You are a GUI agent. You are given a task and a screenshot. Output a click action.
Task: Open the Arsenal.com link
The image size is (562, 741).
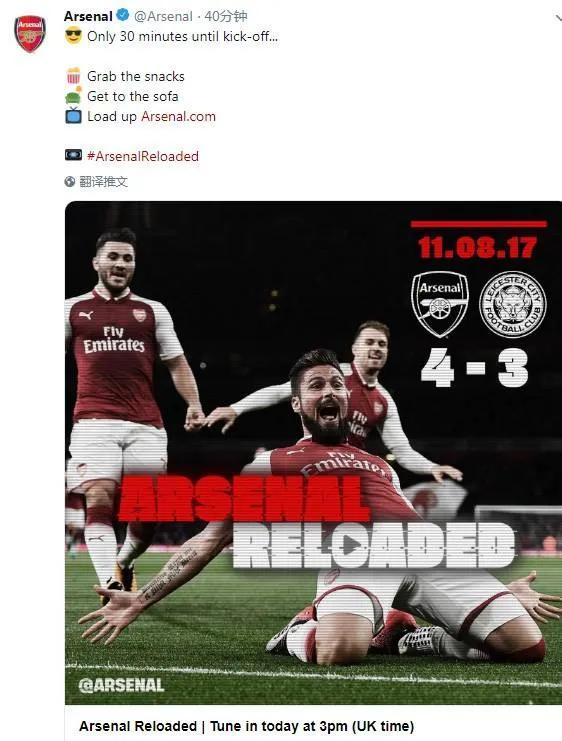point(178,116)
